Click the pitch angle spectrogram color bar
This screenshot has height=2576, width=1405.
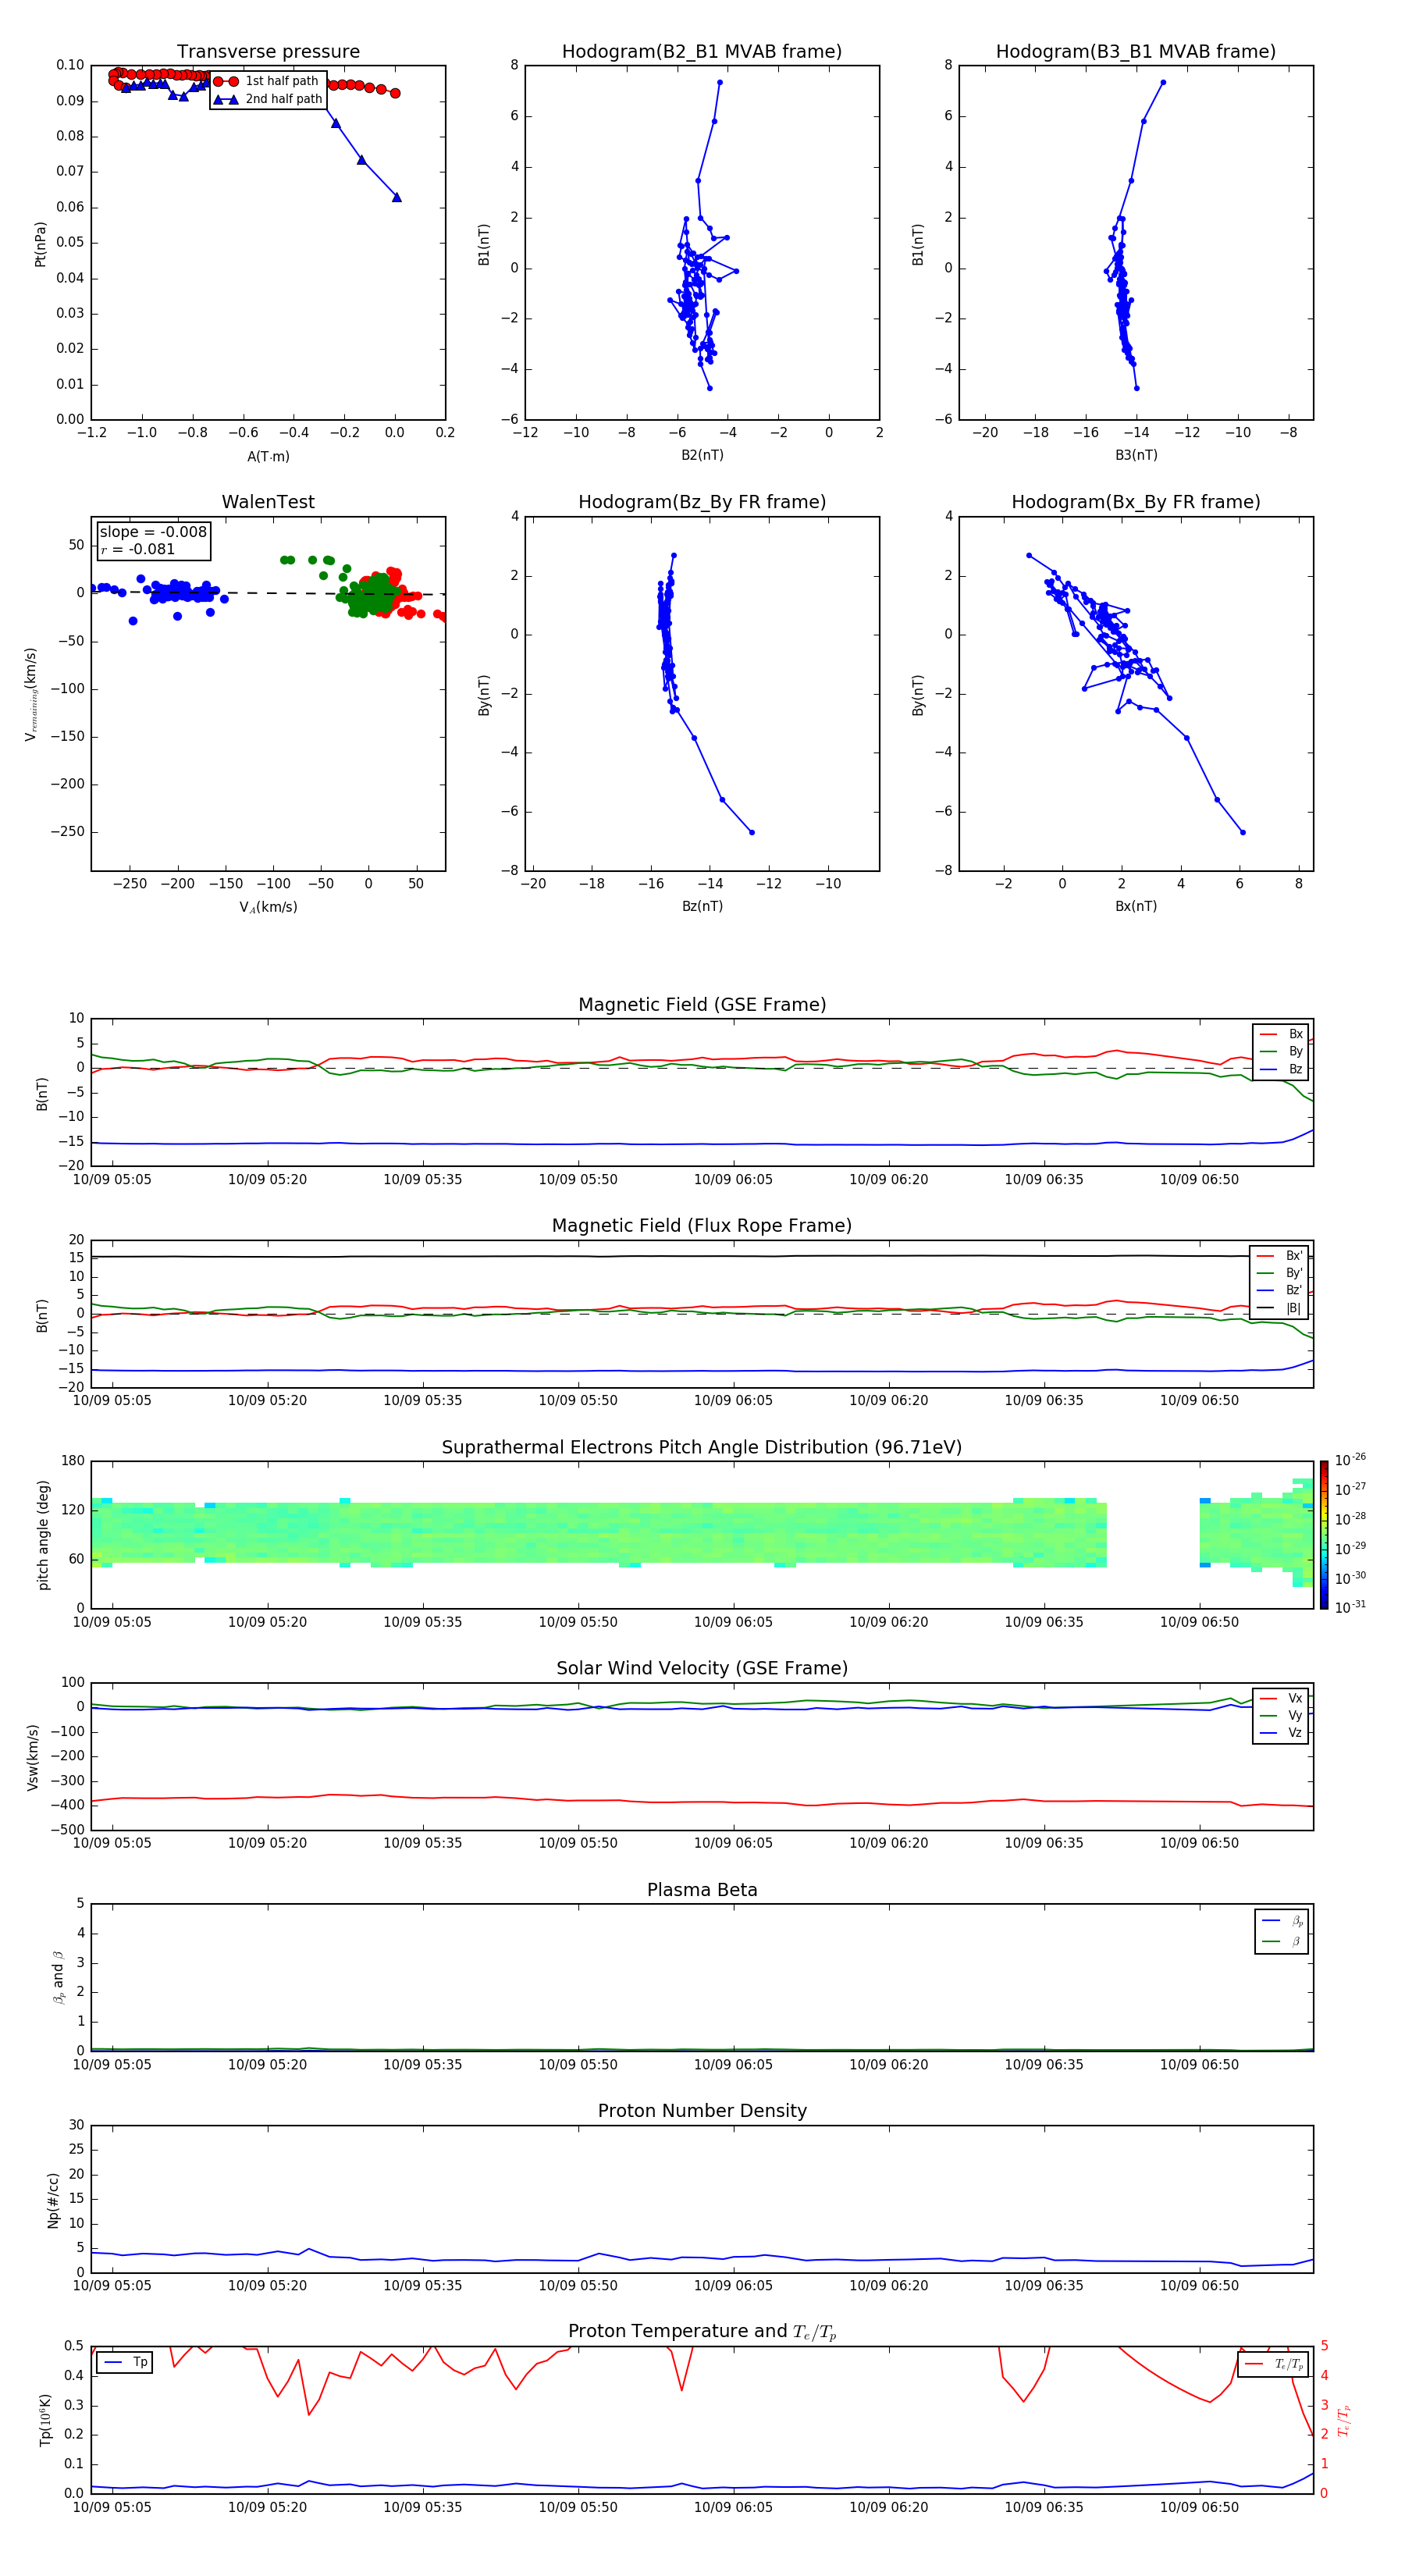(1324, 1535)
